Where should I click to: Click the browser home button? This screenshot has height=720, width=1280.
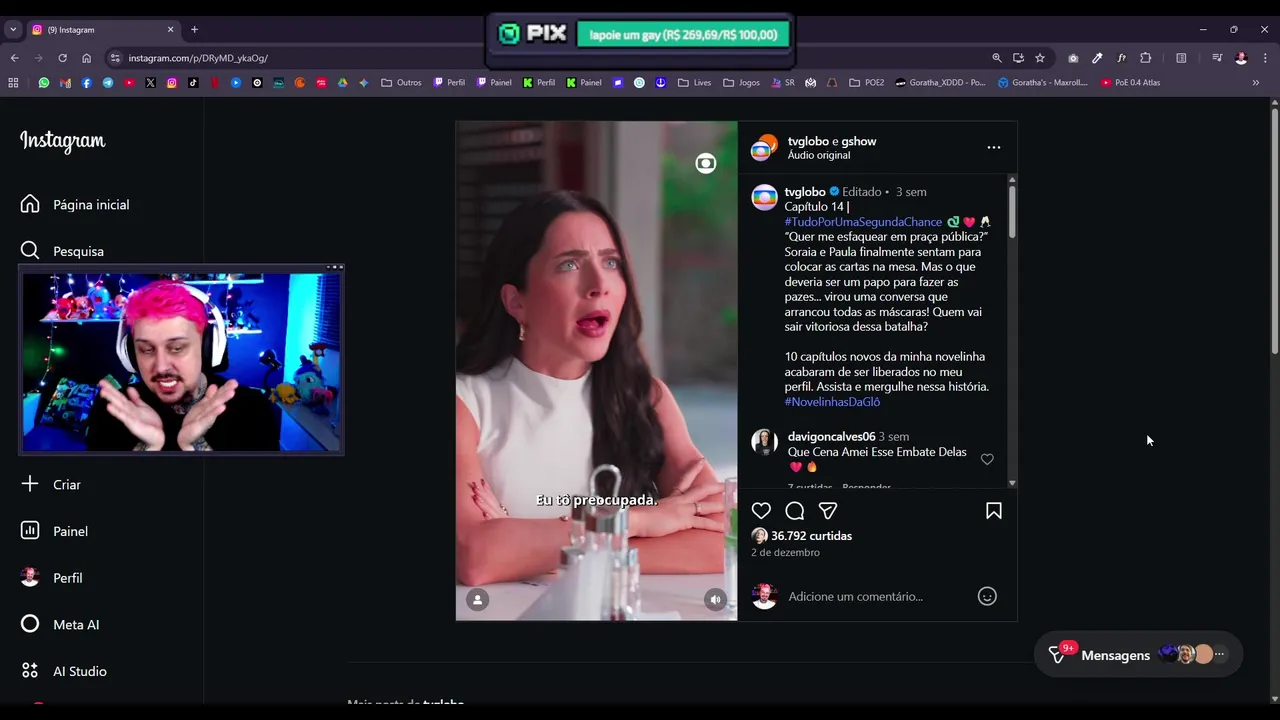pyautogui.click(x=87, y=58)
